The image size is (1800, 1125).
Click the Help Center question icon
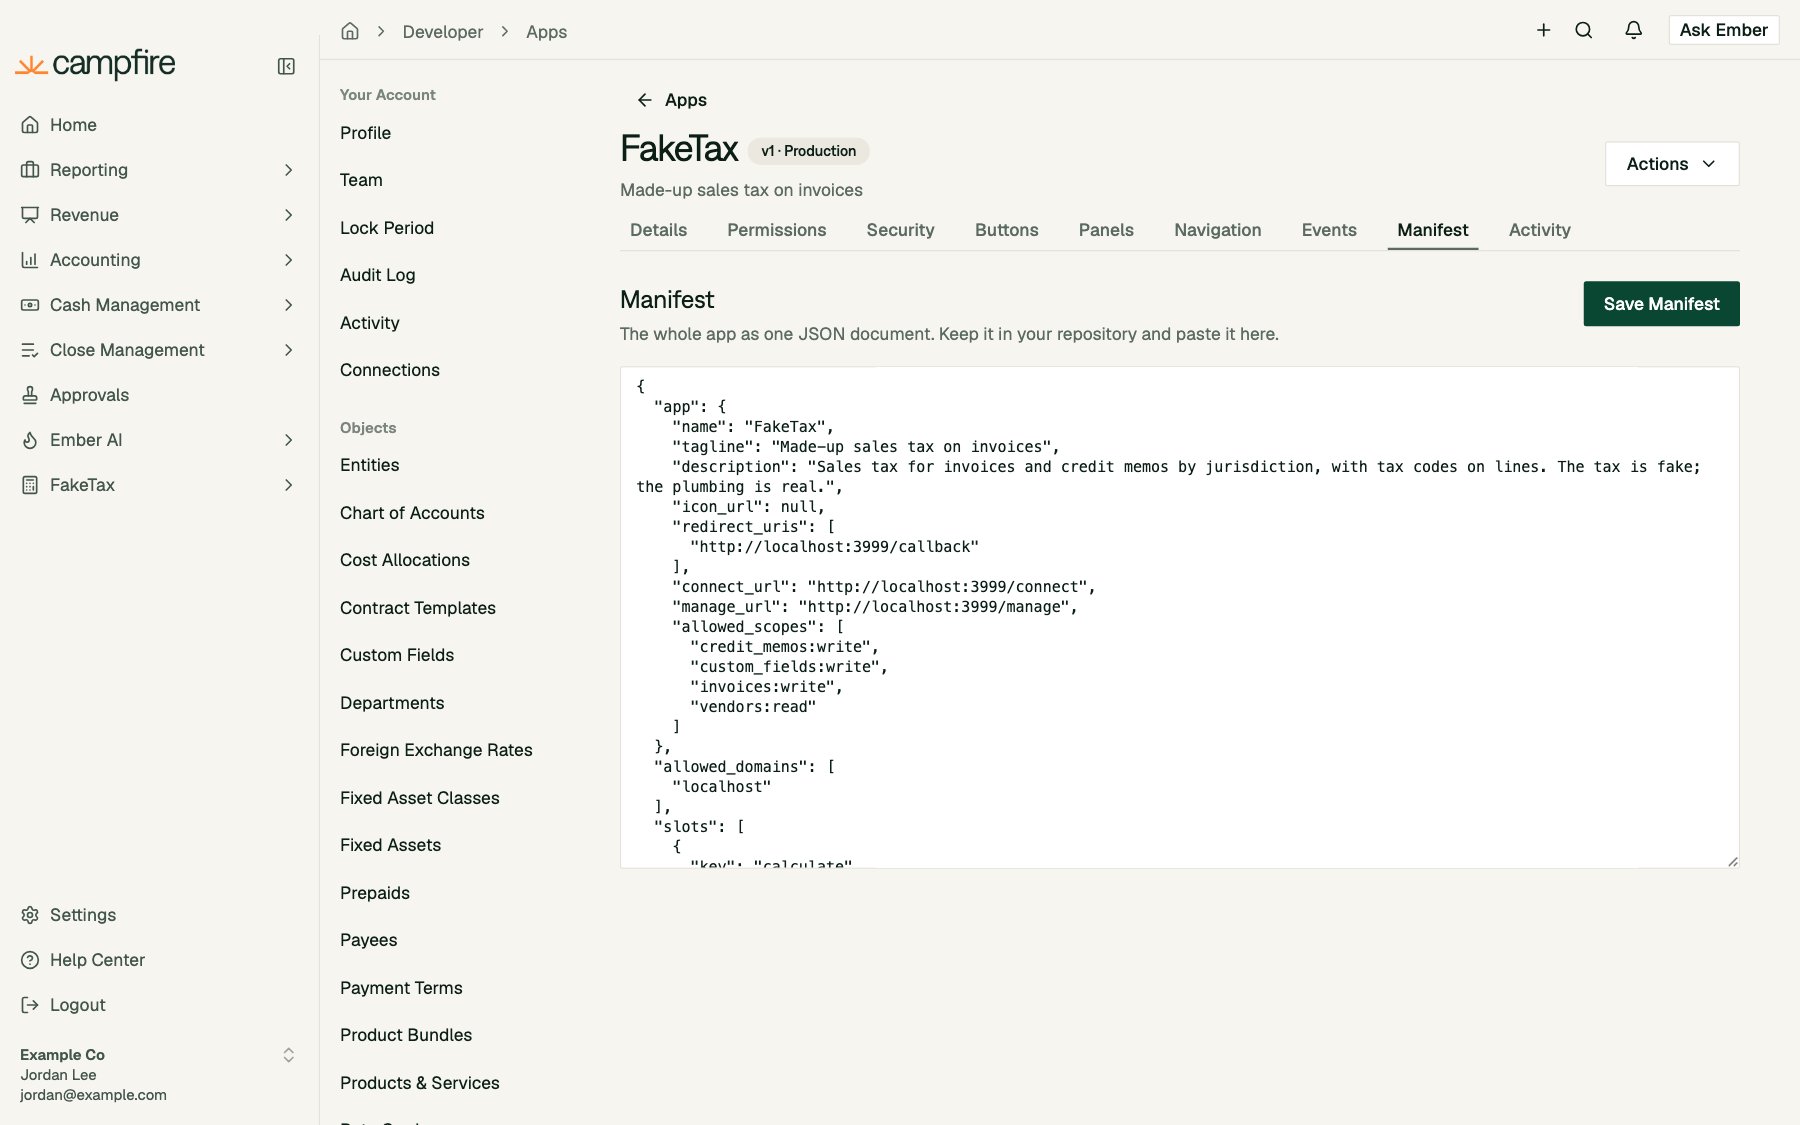point(30,960)
